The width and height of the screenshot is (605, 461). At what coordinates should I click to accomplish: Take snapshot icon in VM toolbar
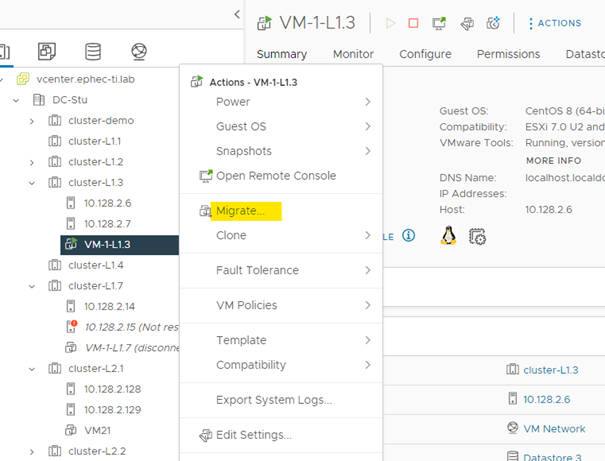493,23
